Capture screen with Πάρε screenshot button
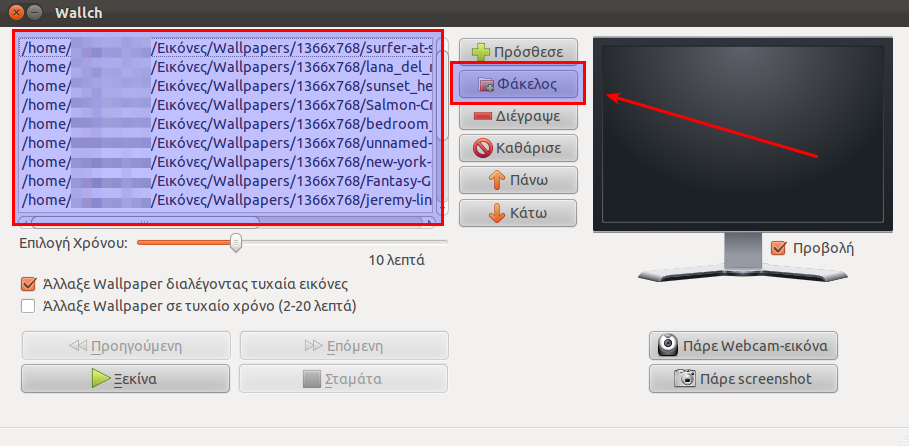Image resolution: width=909 pixels, height=446 pixels. pos(743,379)
